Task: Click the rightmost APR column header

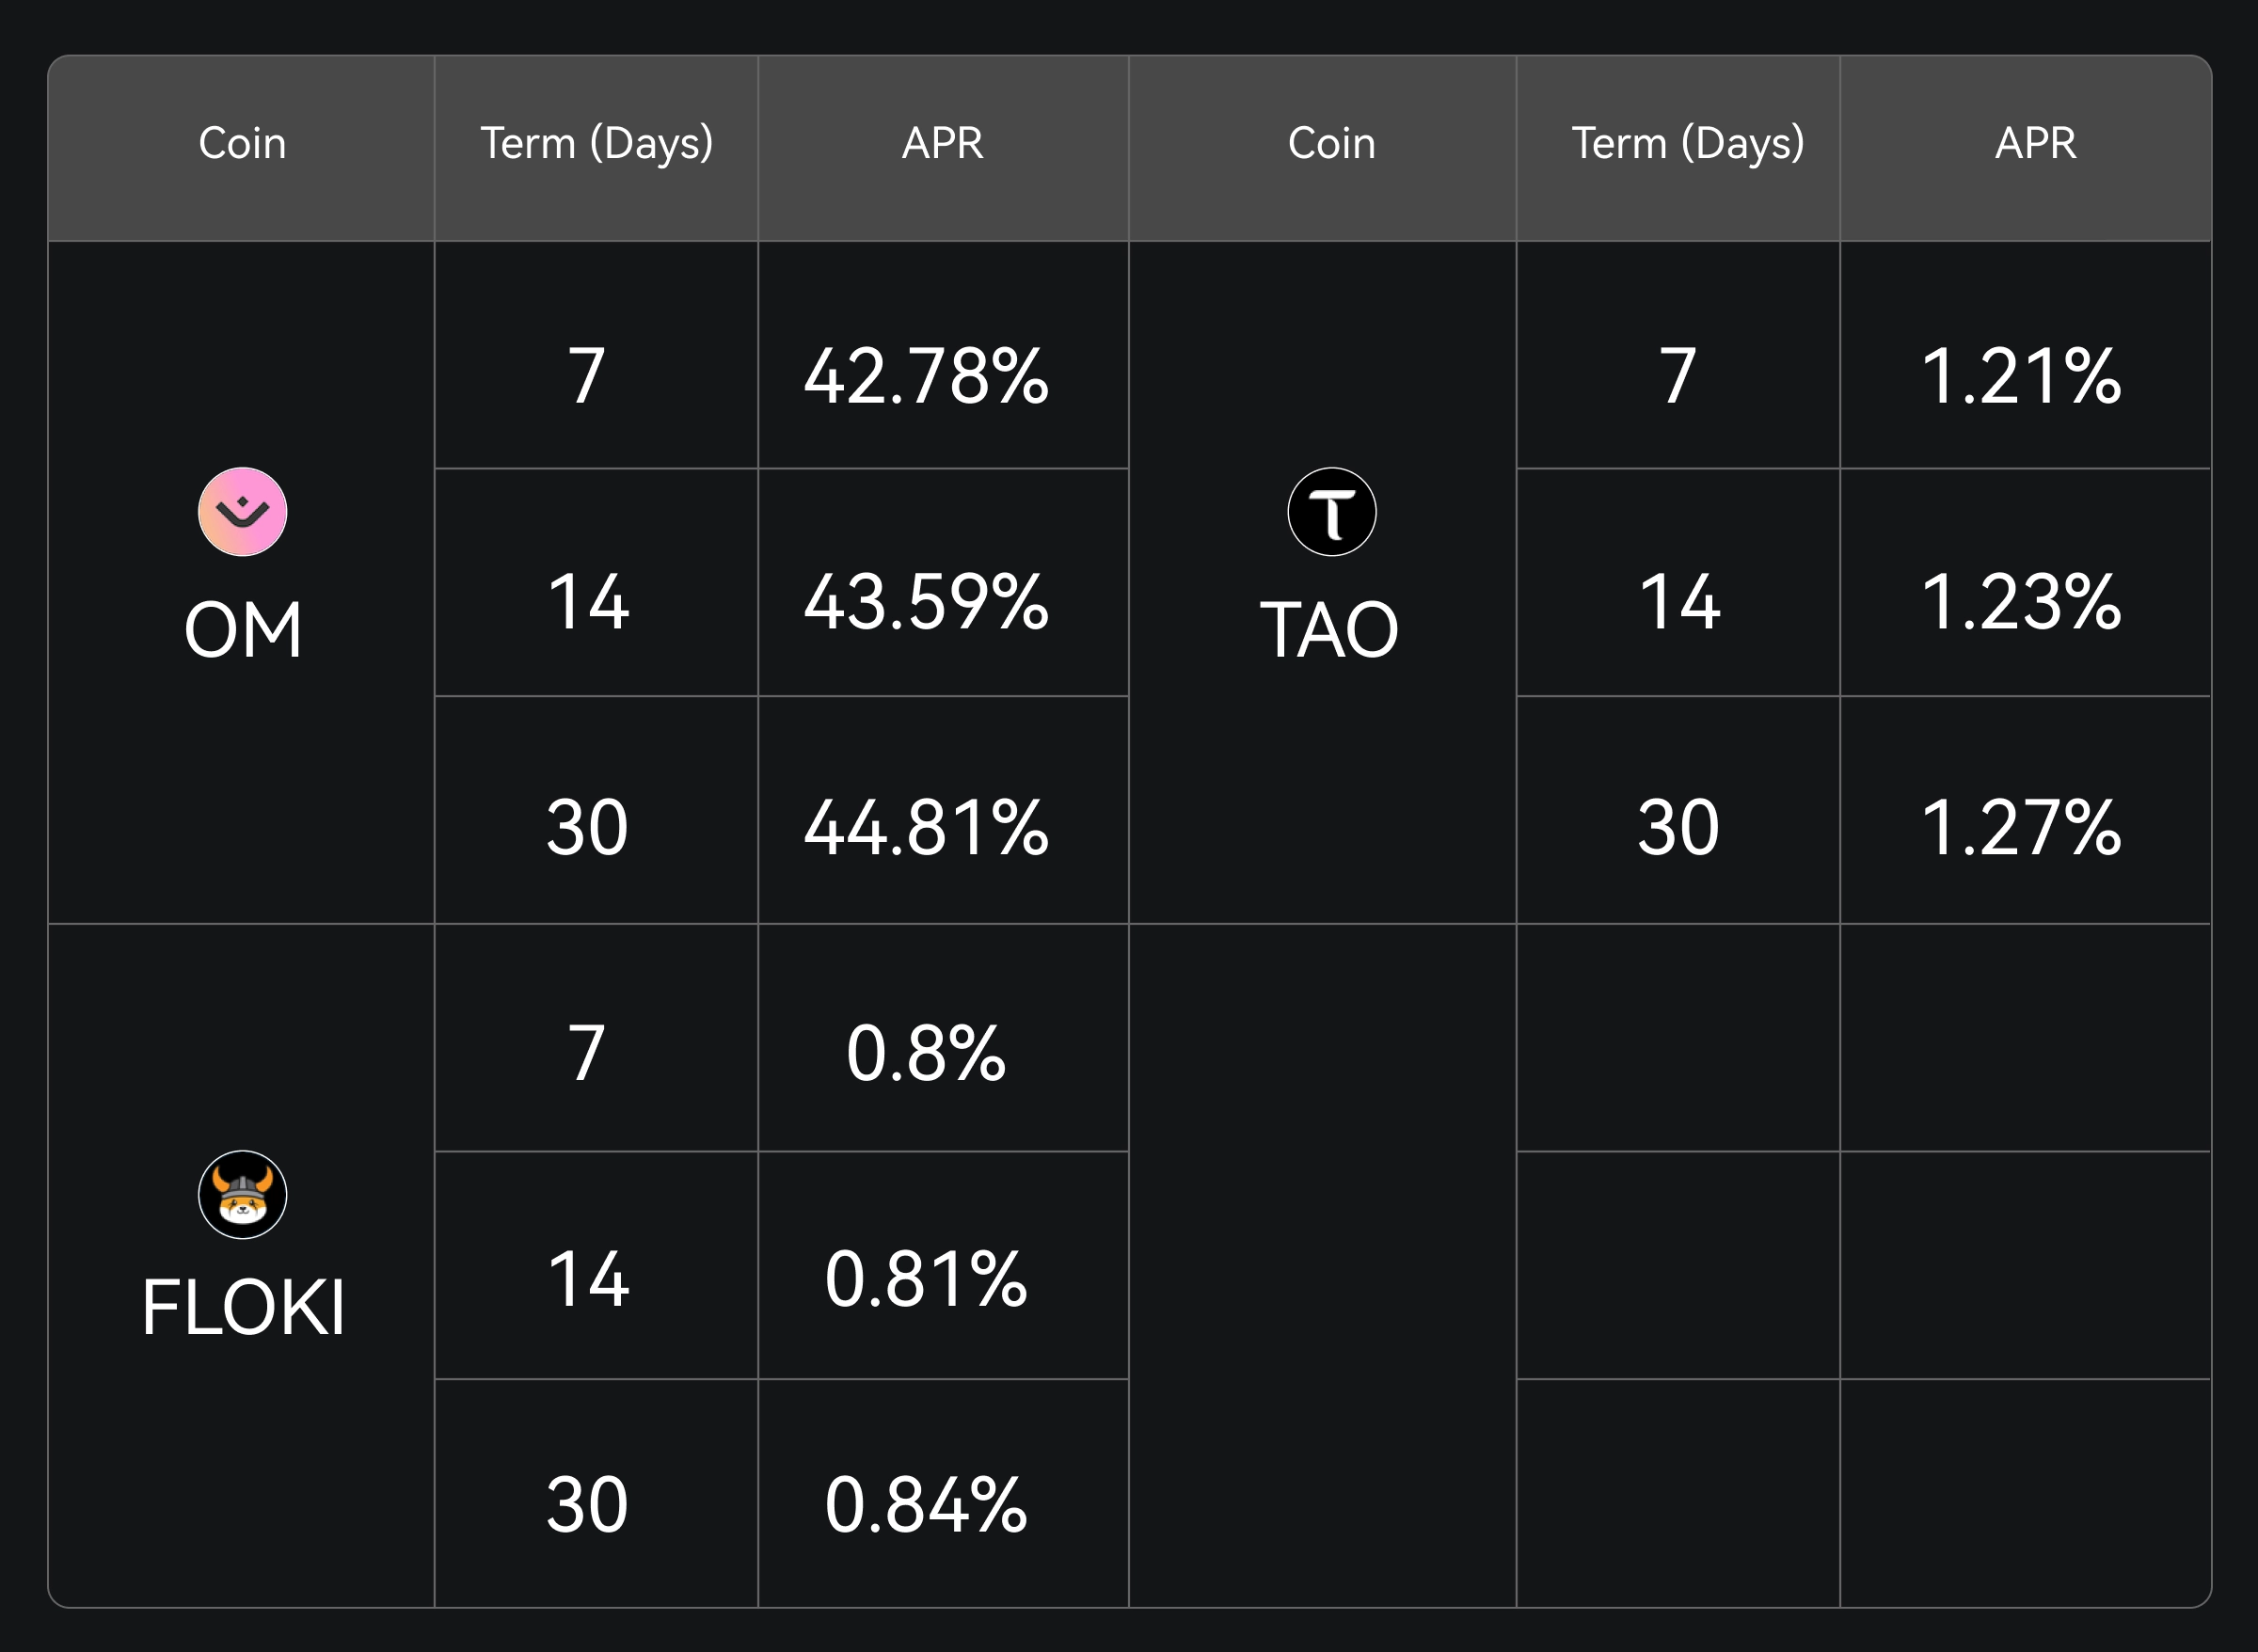Action: pos(2035,143)
